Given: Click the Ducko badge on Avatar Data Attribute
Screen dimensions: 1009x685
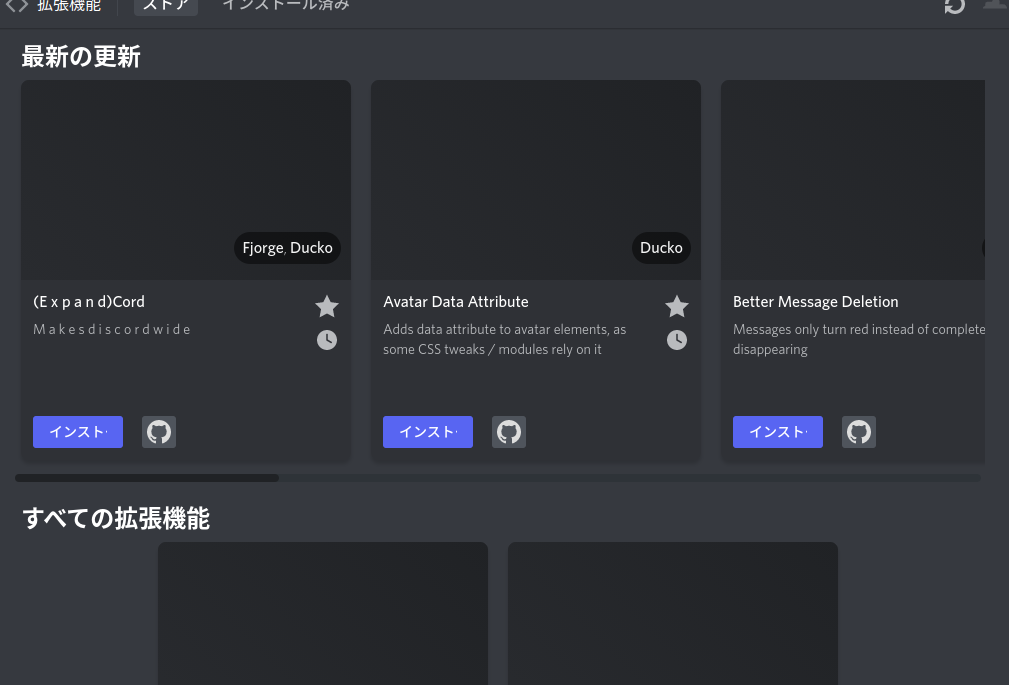Looking at the screenshot, I should [x=661, y=248].
